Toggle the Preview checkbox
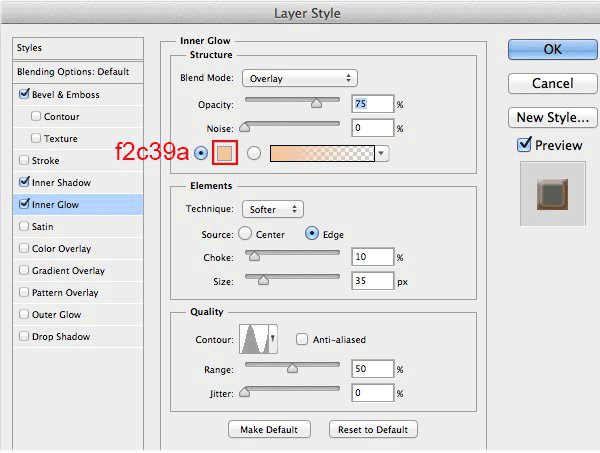This screenshot has width=600, height=453. 524,145
